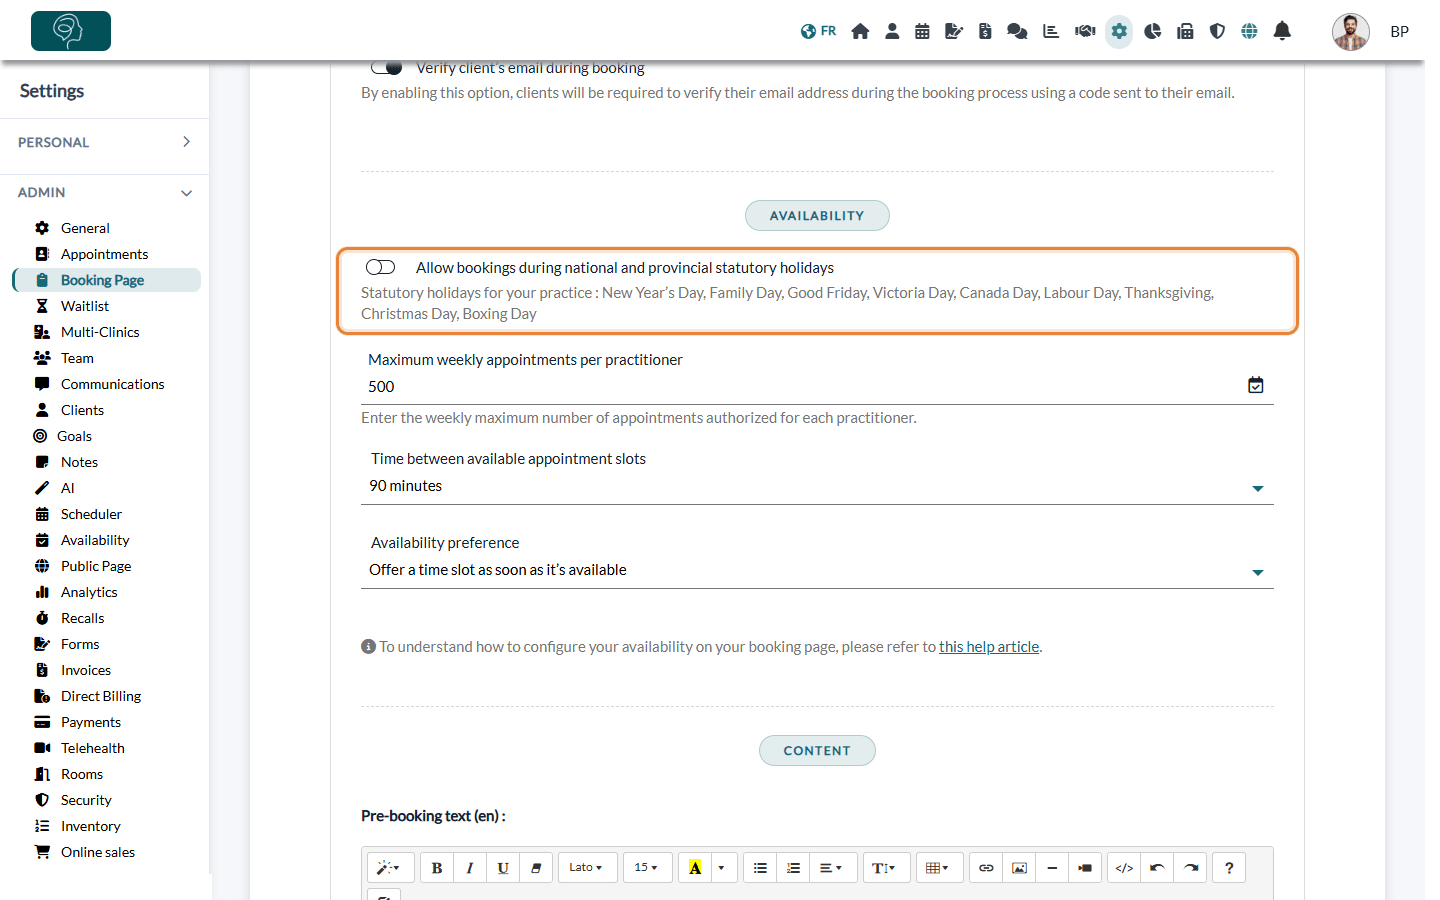Open the calendar icon in top bar

tap(922, 31)
